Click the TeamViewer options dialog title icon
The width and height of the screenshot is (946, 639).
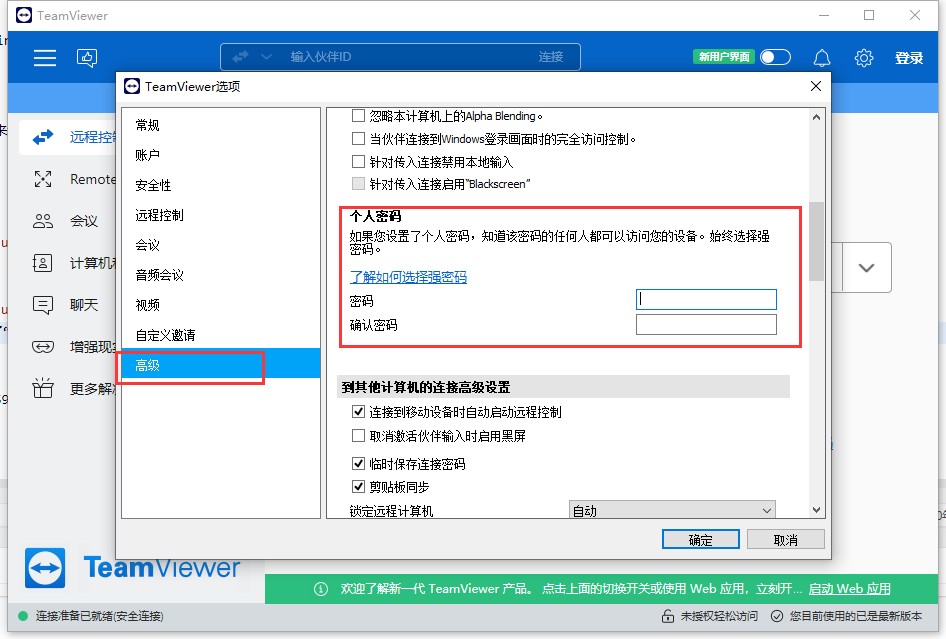click(x=132, y=86)
